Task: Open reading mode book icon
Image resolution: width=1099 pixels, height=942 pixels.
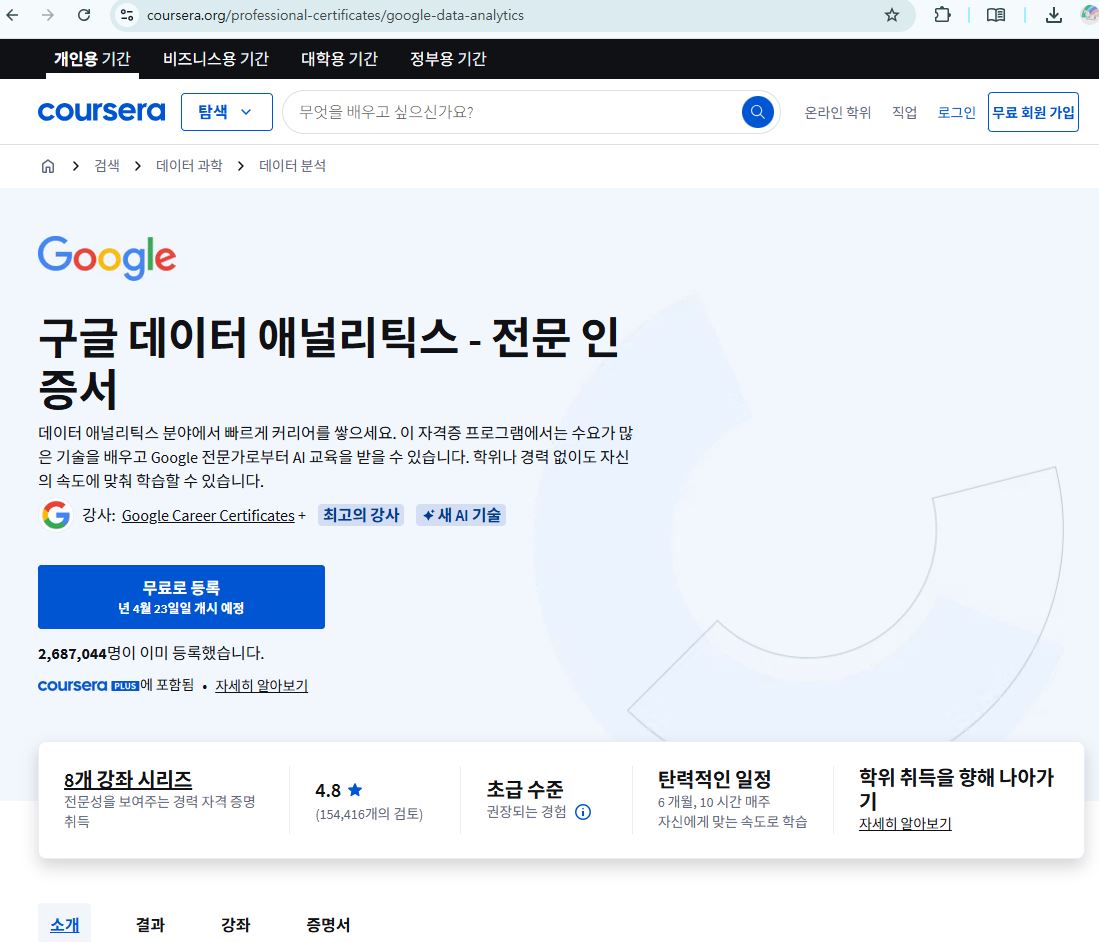Action: point(996,15)
